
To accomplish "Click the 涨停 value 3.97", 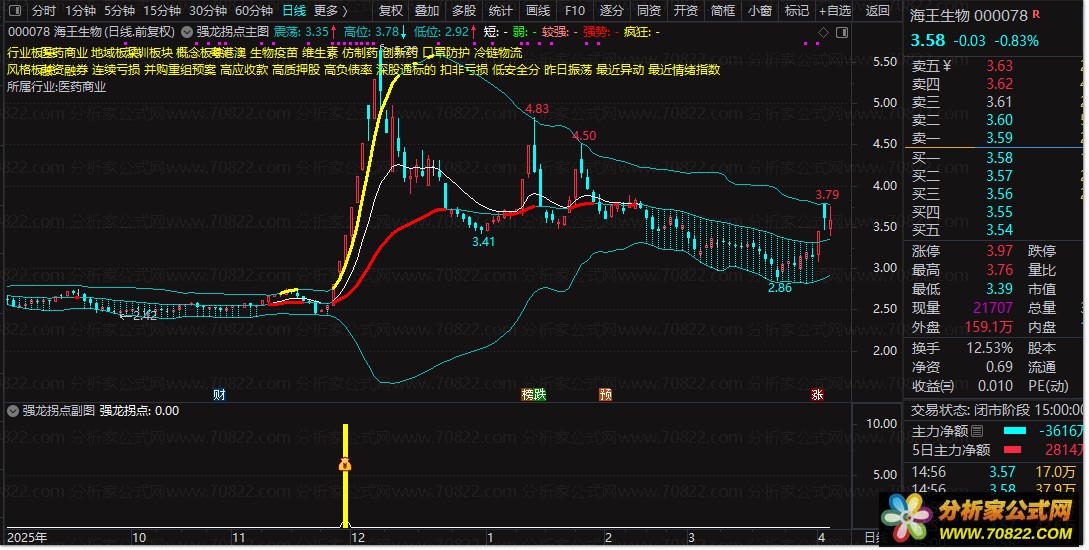I will [x=999, y=251].
